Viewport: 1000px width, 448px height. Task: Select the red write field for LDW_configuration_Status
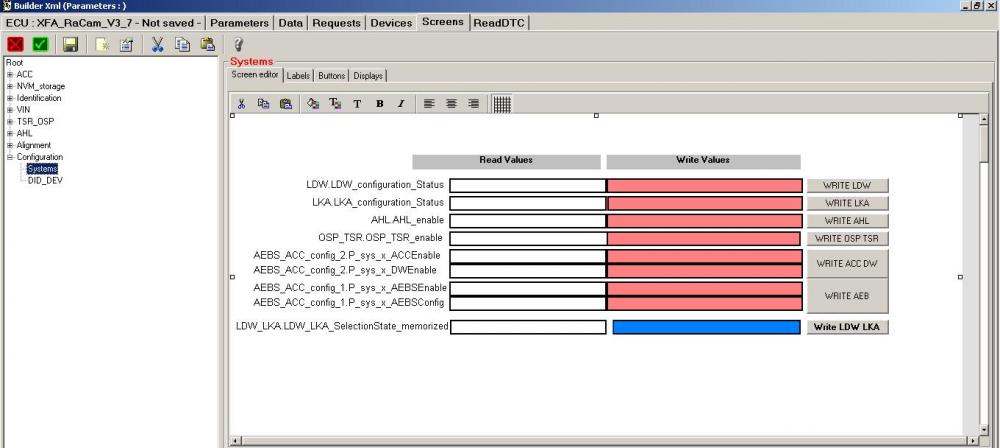pos(704,186)
